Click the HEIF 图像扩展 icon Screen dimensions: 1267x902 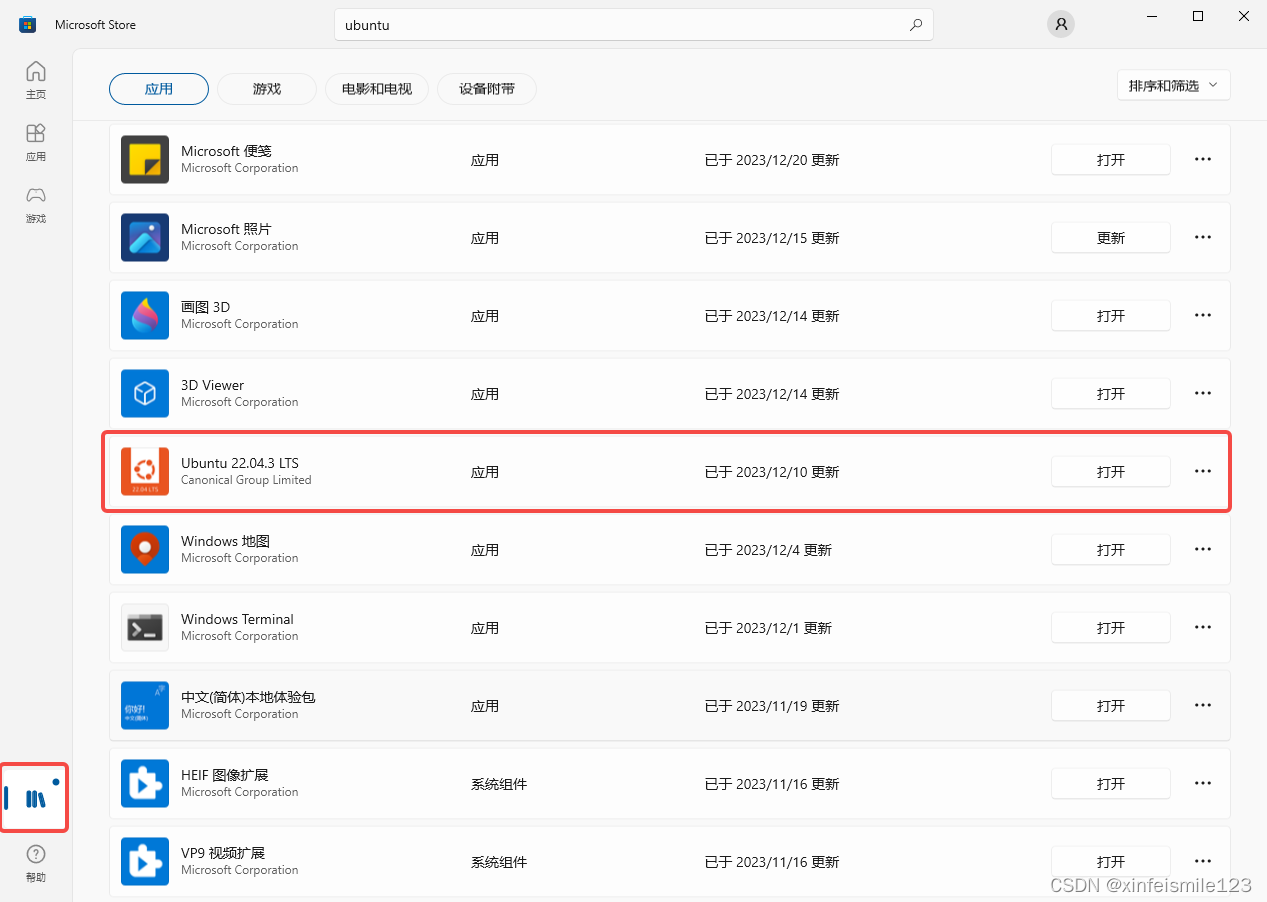145,784
